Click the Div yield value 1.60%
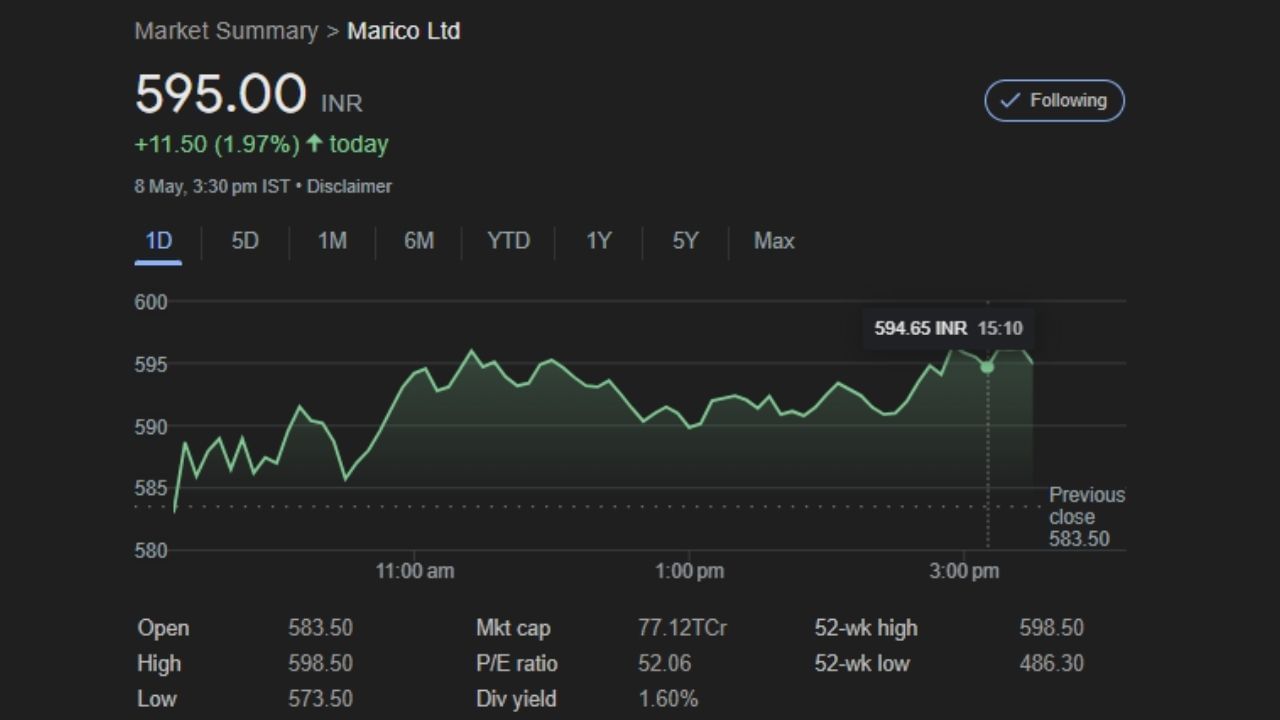This screenshot has width=1280, height=720. (668, 699)
